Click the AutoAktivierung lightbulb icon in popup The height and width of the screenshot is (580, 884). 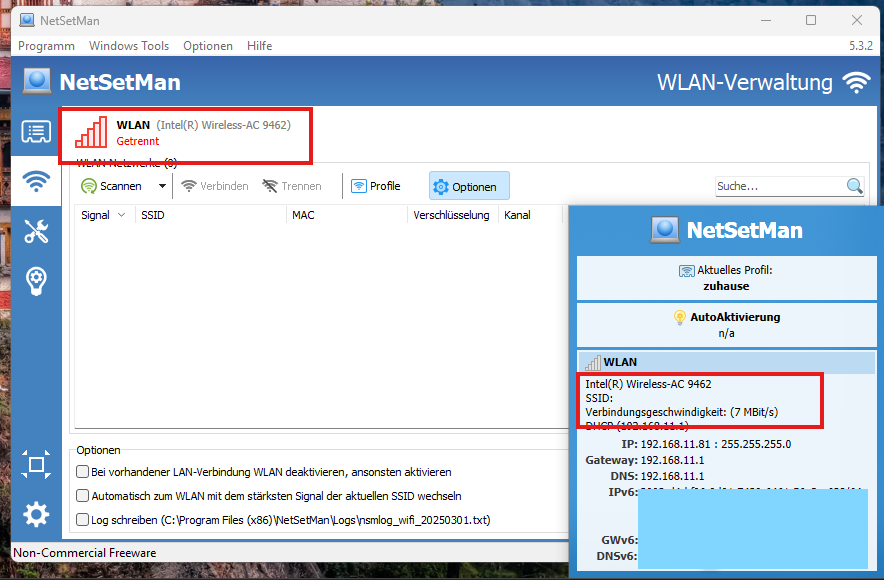[x=680, y=317]
